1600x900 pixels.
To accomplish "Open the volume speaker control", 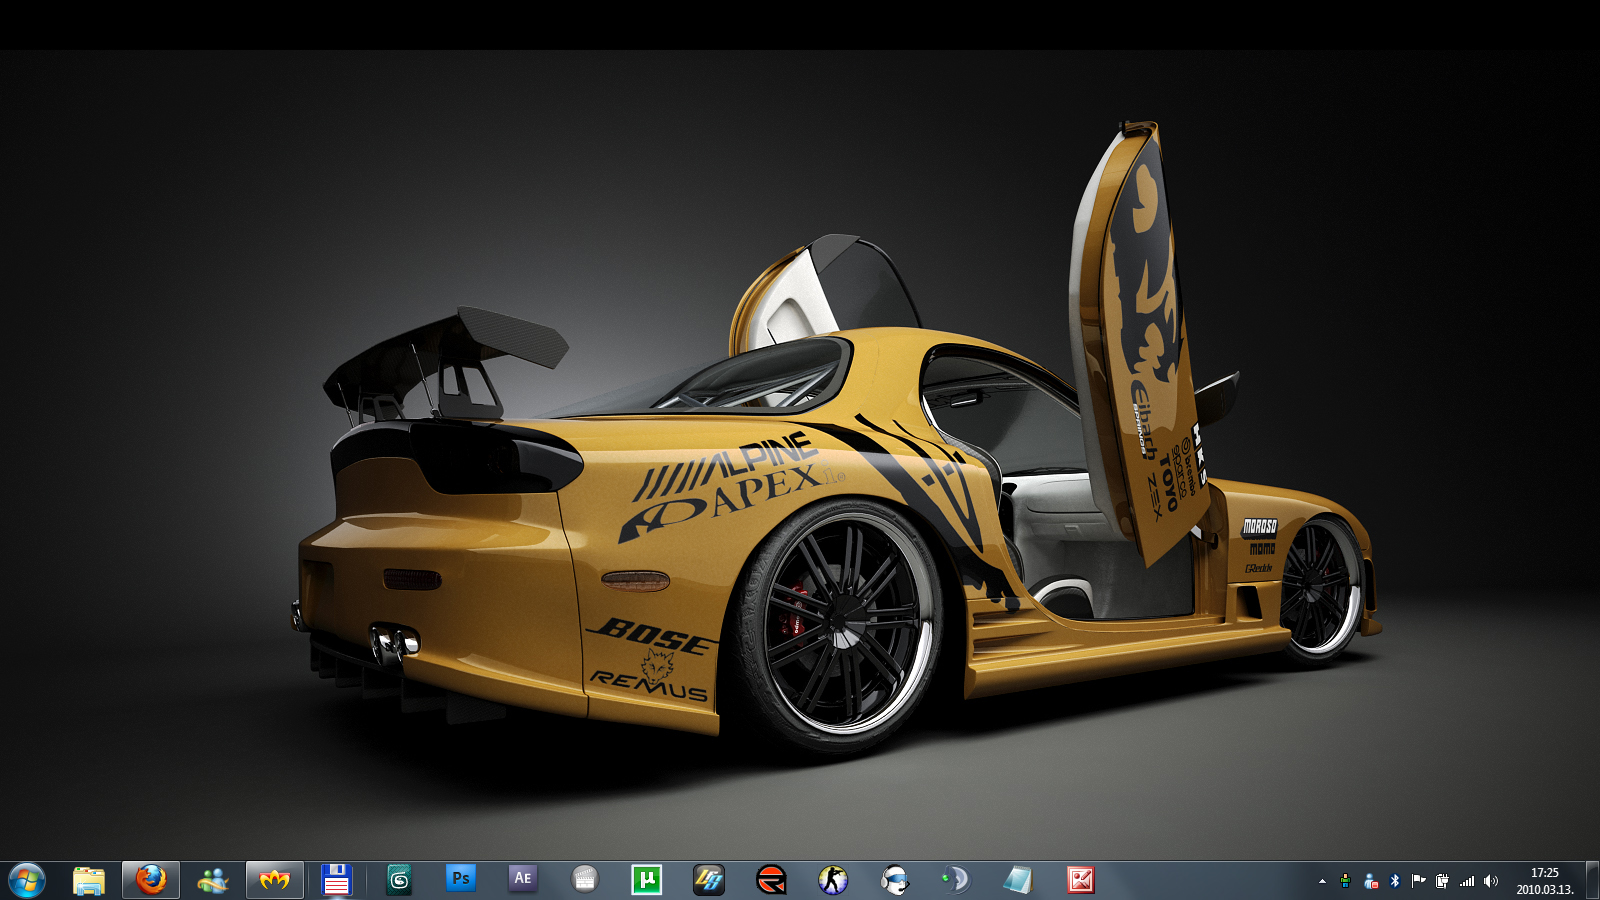I will pos(1490,881).
